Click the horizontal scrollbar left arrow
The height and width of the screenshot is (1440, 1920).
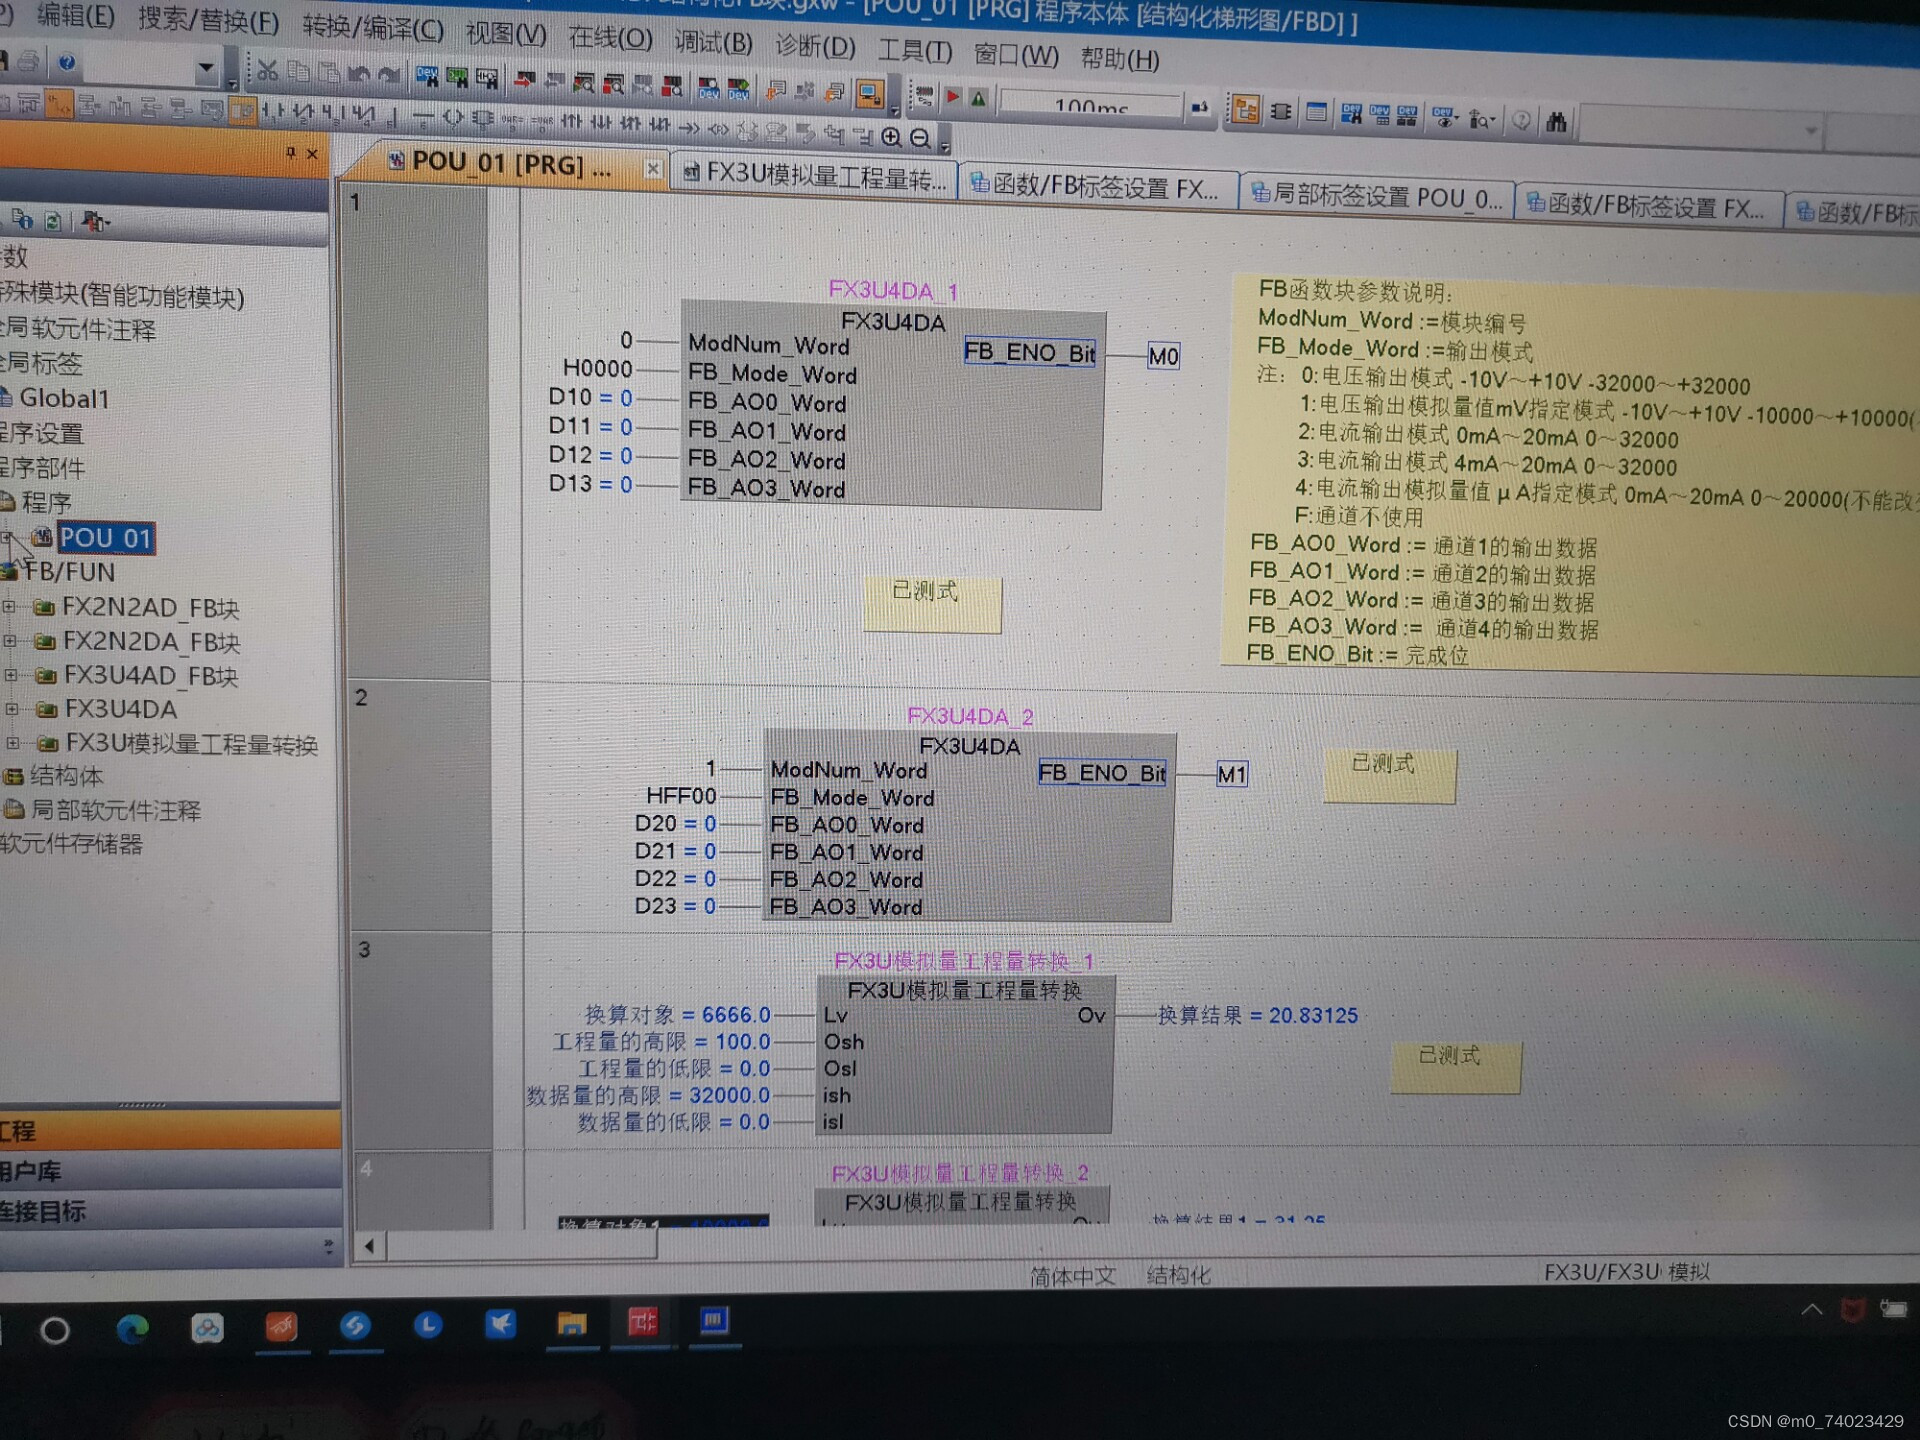pos(369,1246)
